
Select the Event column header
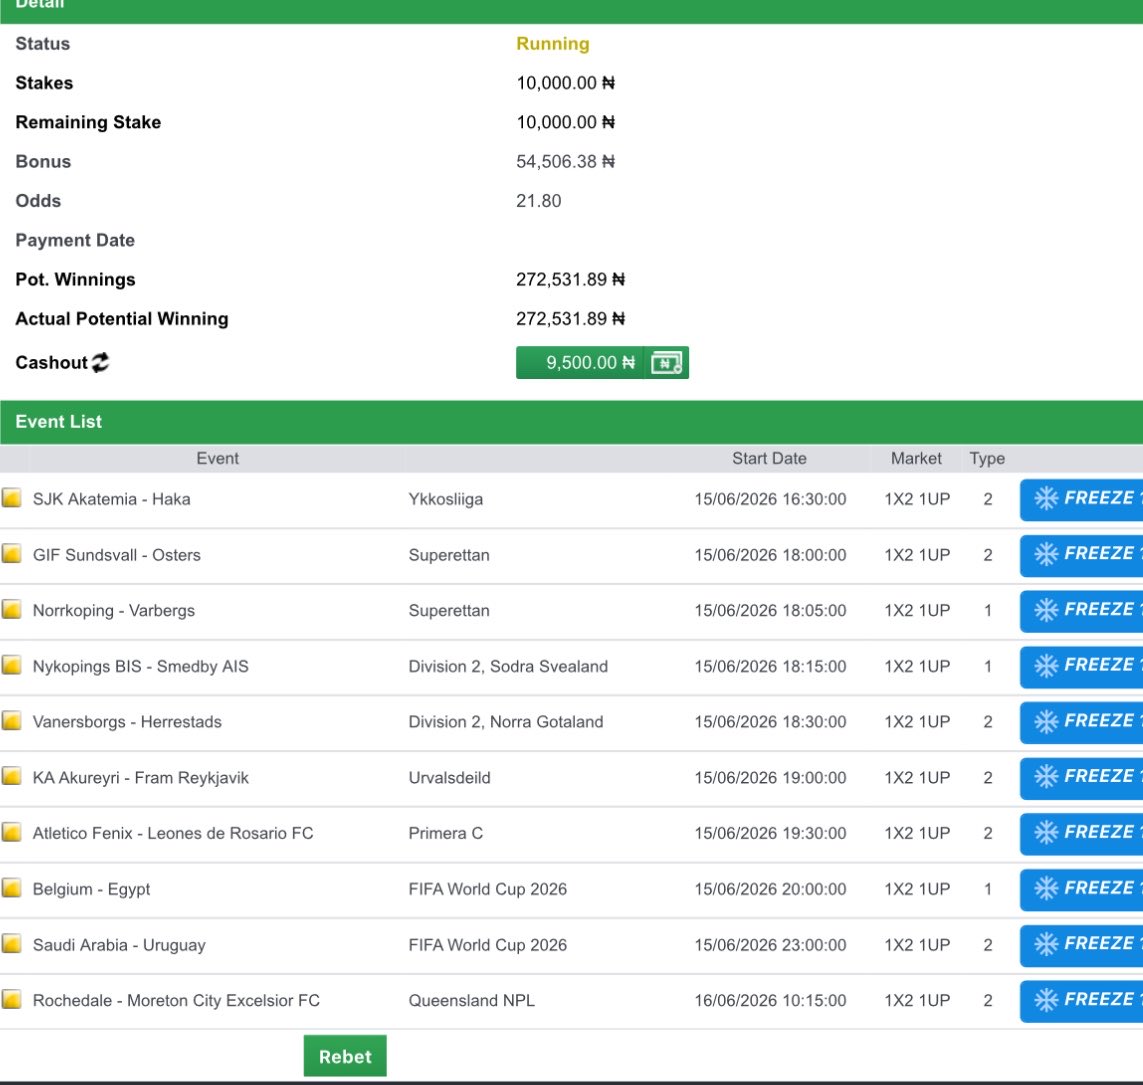pos(217,459)
